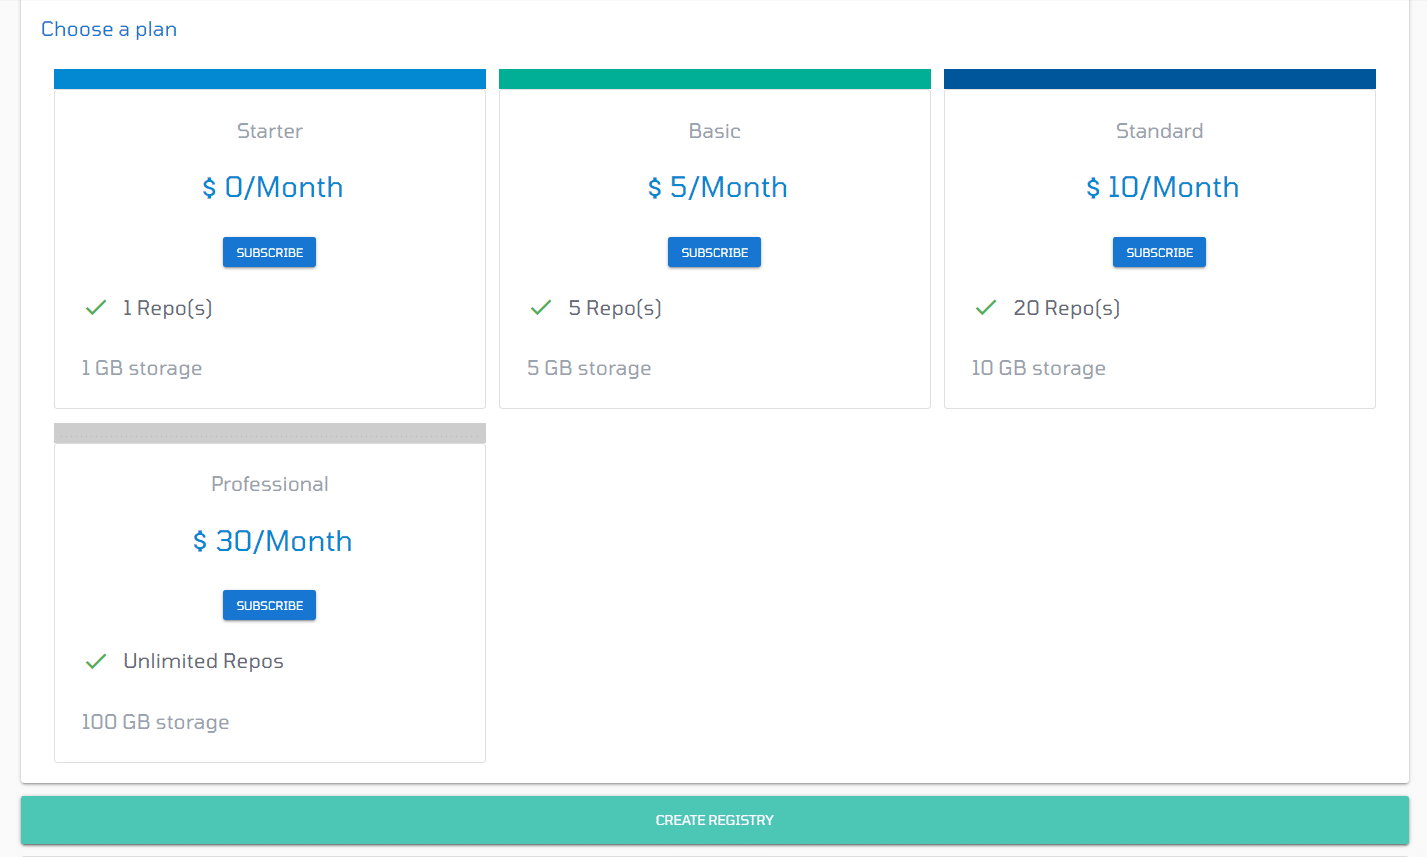Click the 'Standard' plan title
The height and width of the screenshot is (857, 1427).
click(x=1160, y=131)
